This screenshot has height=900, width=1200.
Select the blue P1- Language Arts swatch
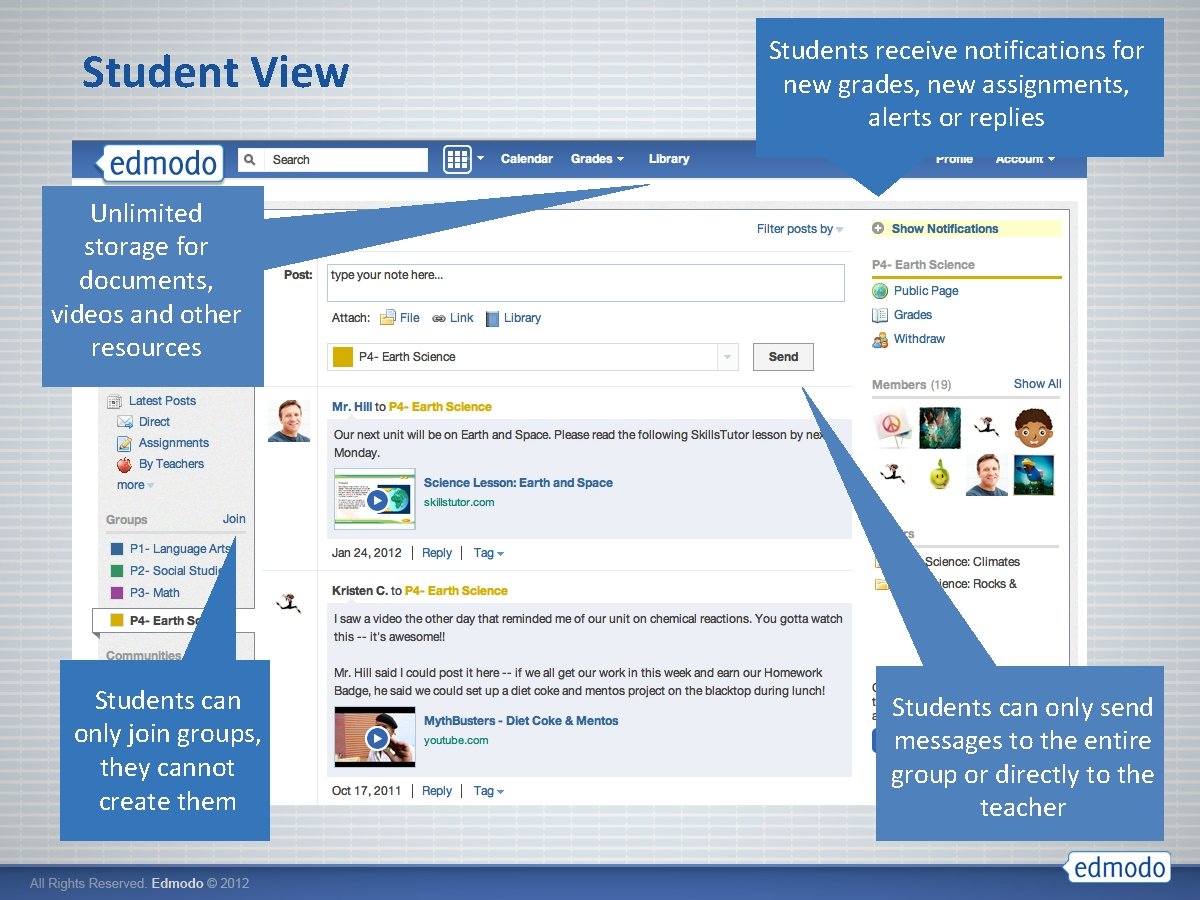(117, 549)
